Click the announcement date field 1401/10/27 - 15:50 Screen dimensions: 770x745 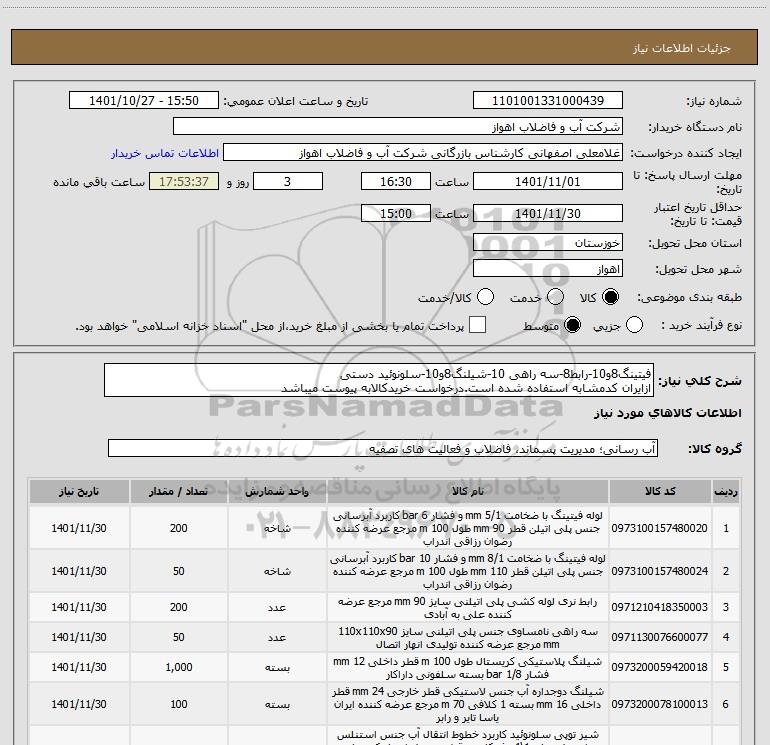click(144, 101)
